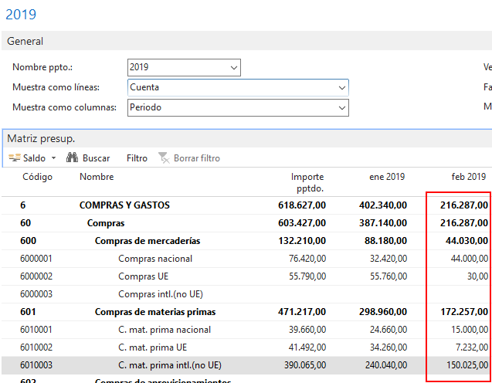Select the Compras de materias primas row

(155, 312)
